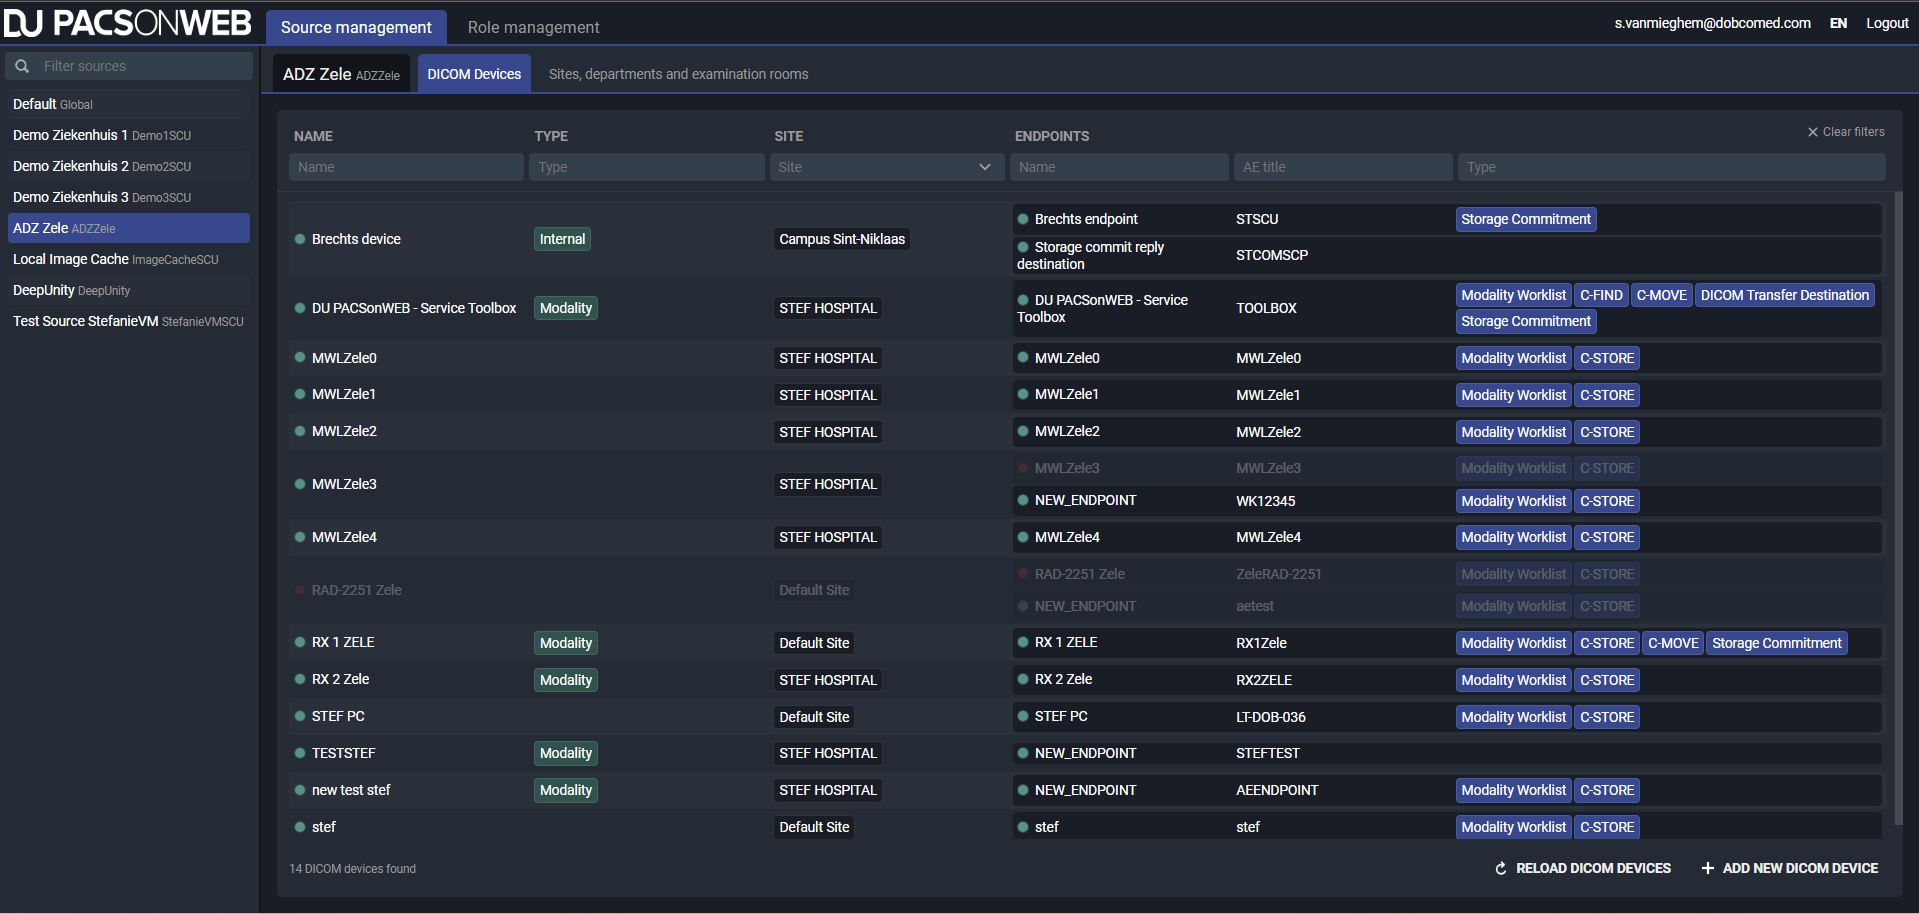
Task: Select DeepUnity source
Action: click(129, 290)
